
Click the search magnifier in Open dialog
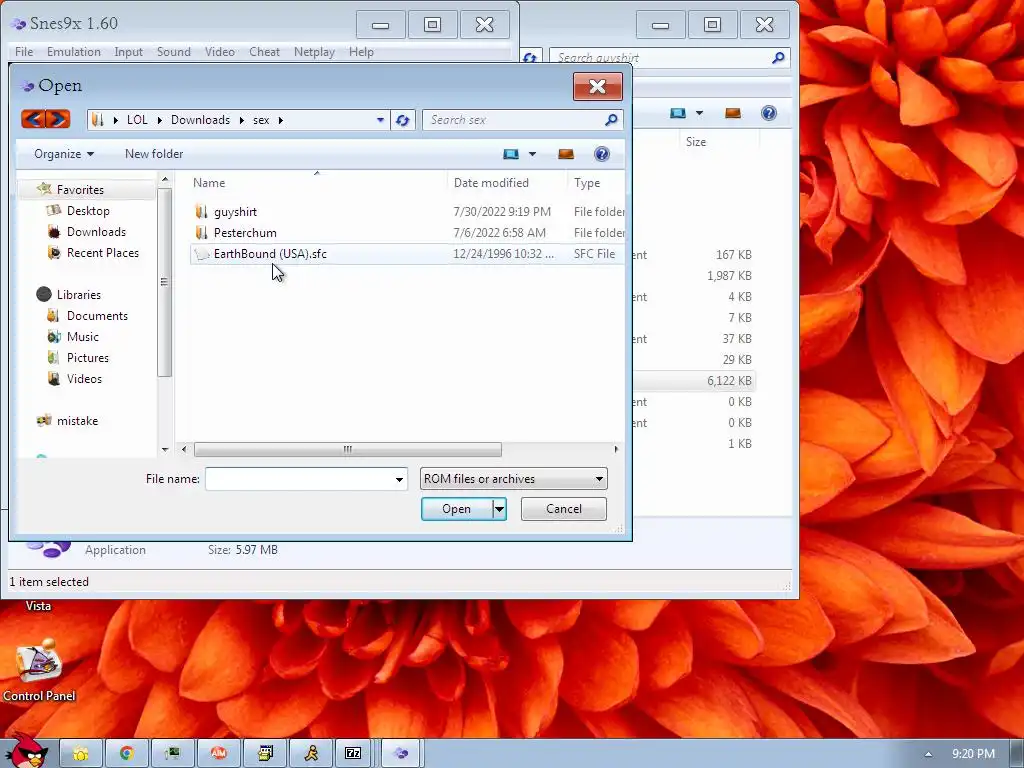click(611, 120)
